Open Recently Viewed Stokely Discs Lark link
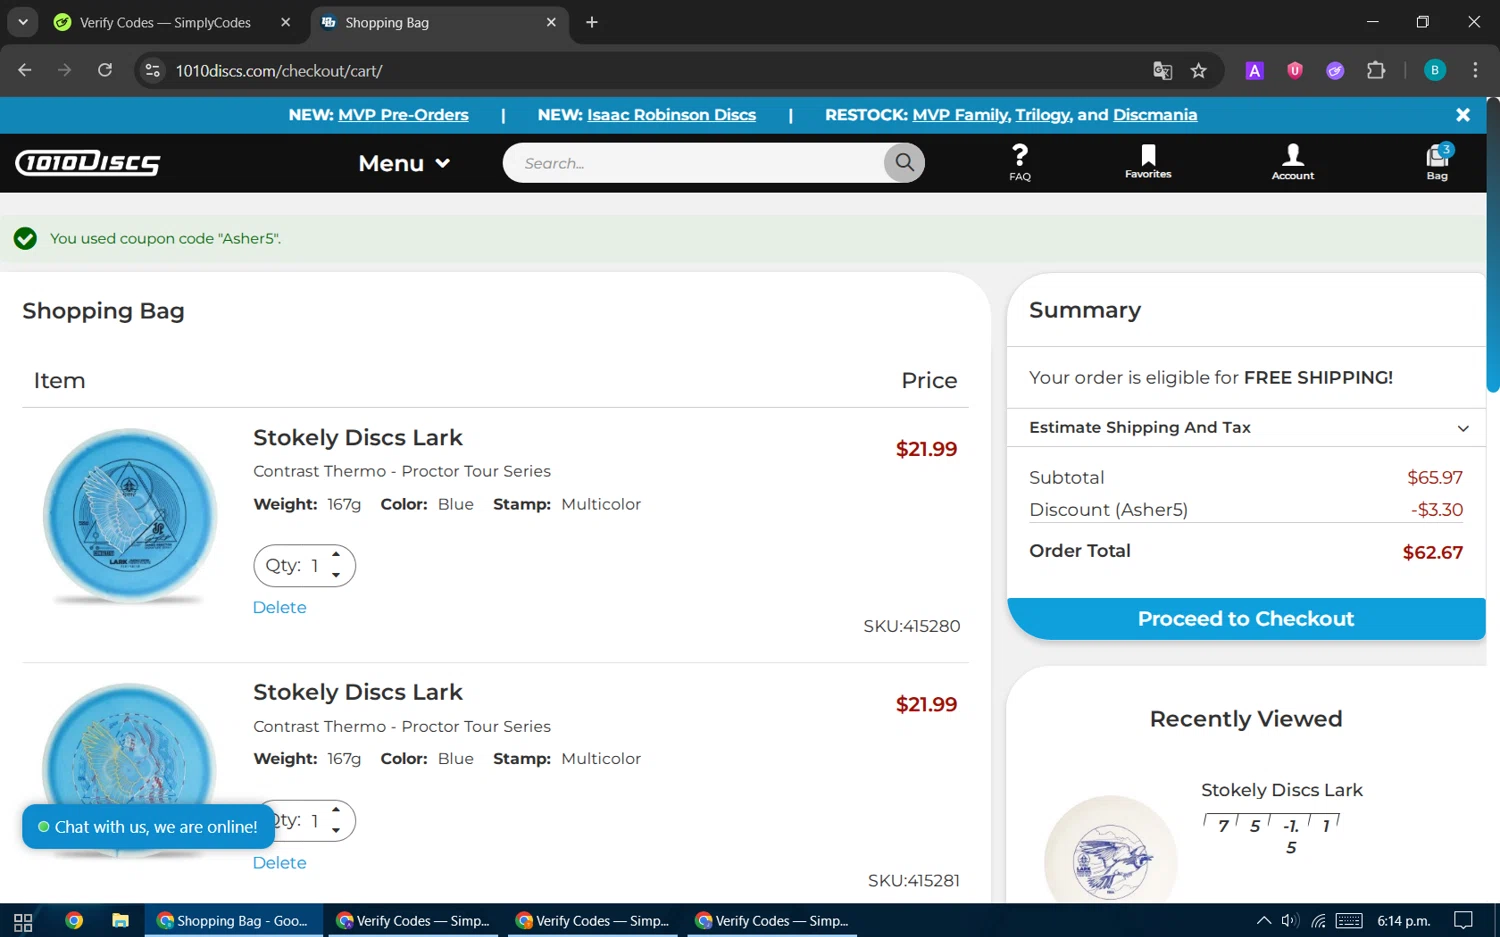 (x=1281, y=790)
